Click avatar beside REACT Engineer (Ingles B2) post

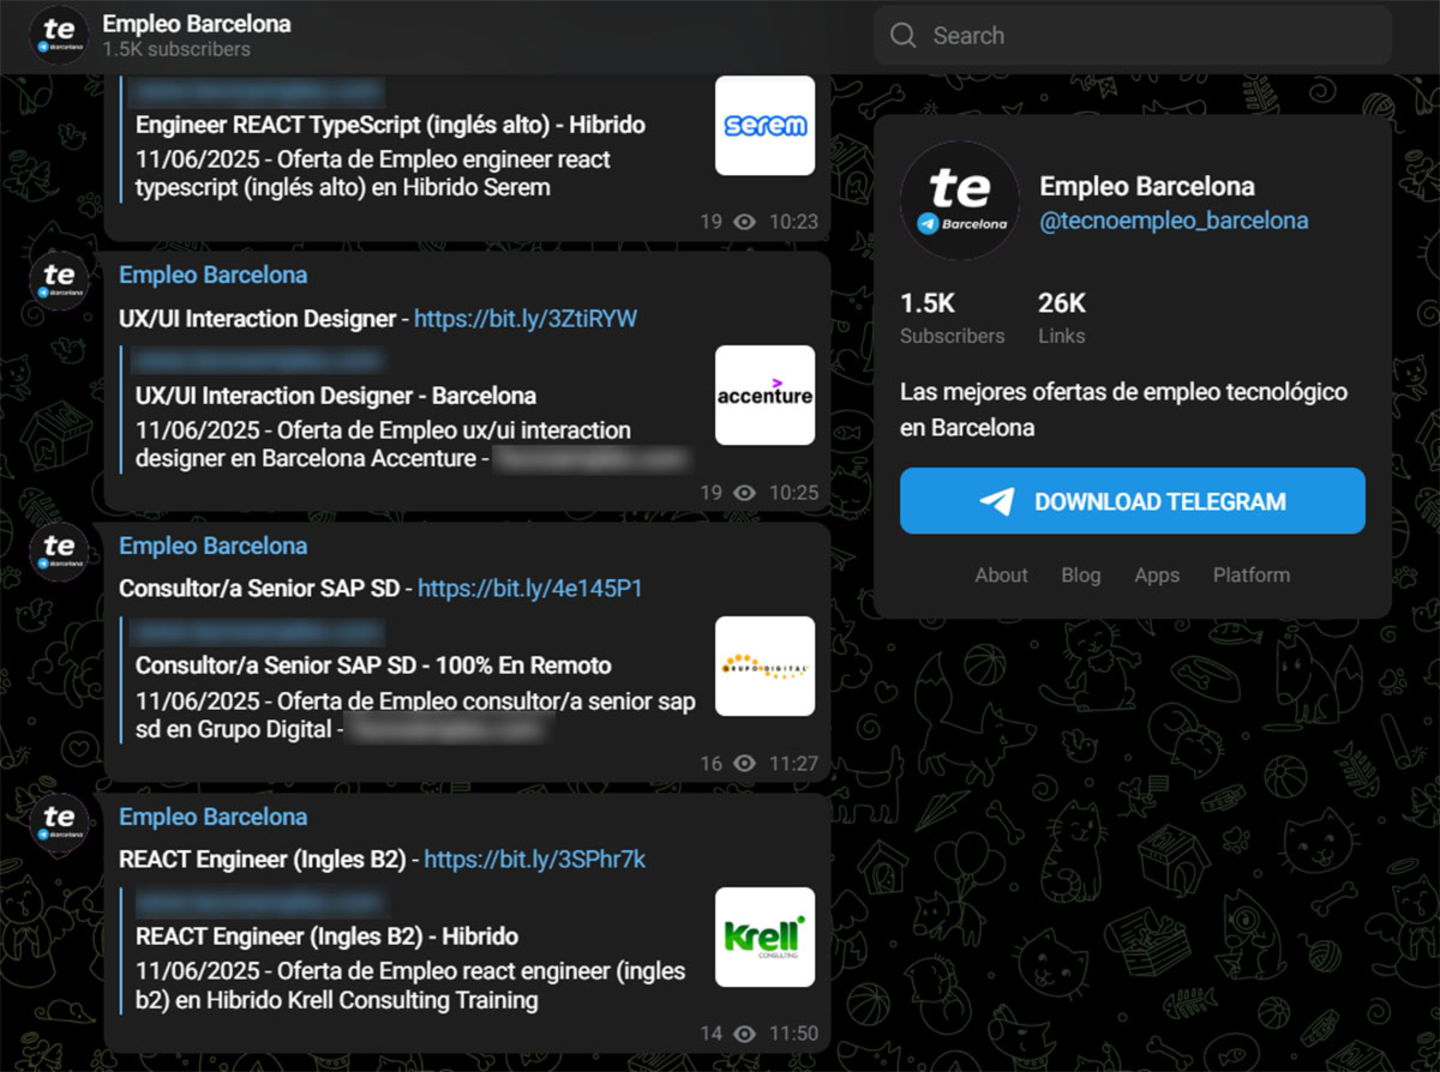59,822
